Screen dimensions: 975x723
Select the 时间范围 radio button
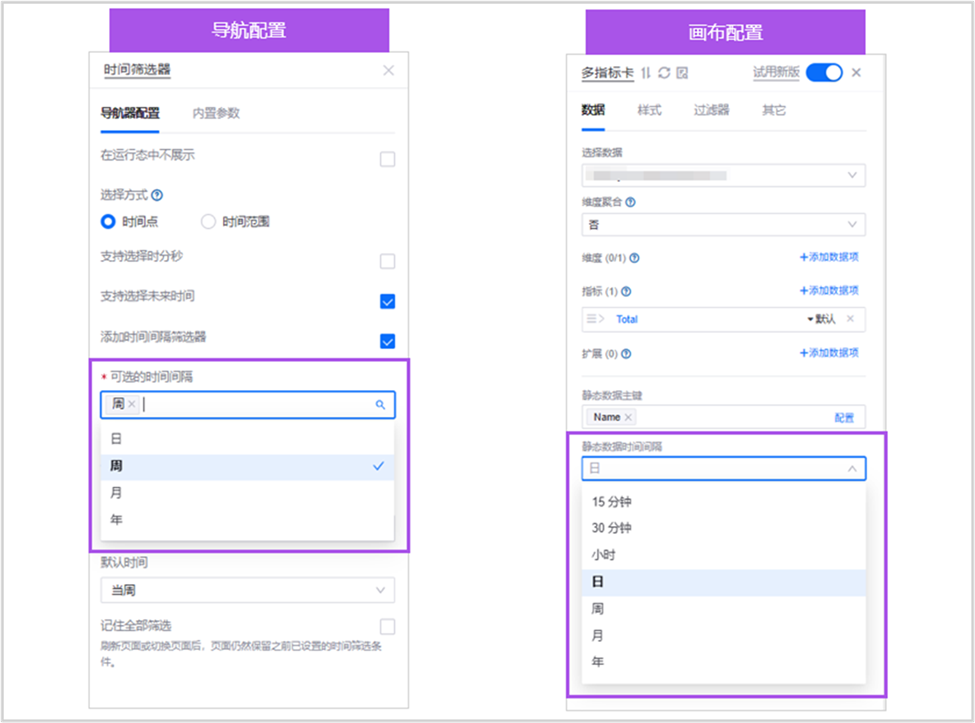[x=209, y=222]
